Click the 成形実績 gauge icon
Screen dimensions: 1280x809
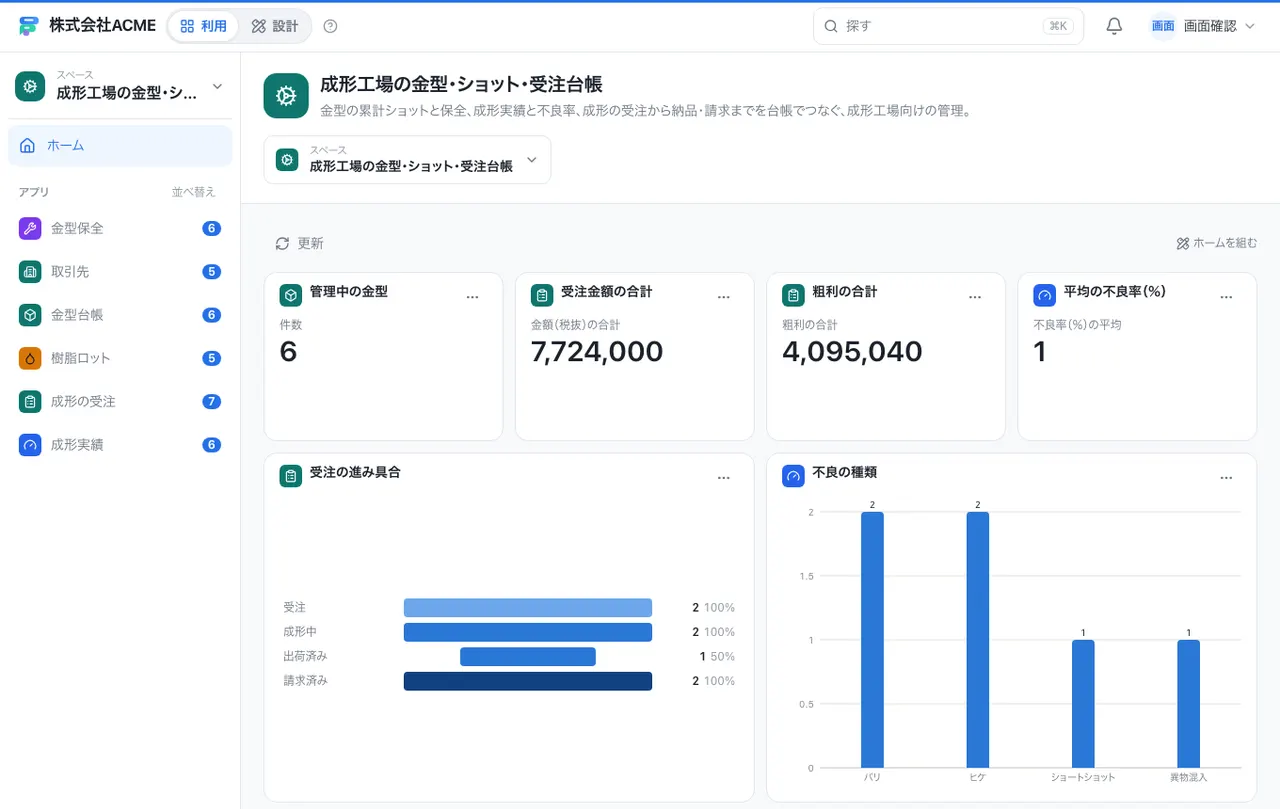(30, 445)
